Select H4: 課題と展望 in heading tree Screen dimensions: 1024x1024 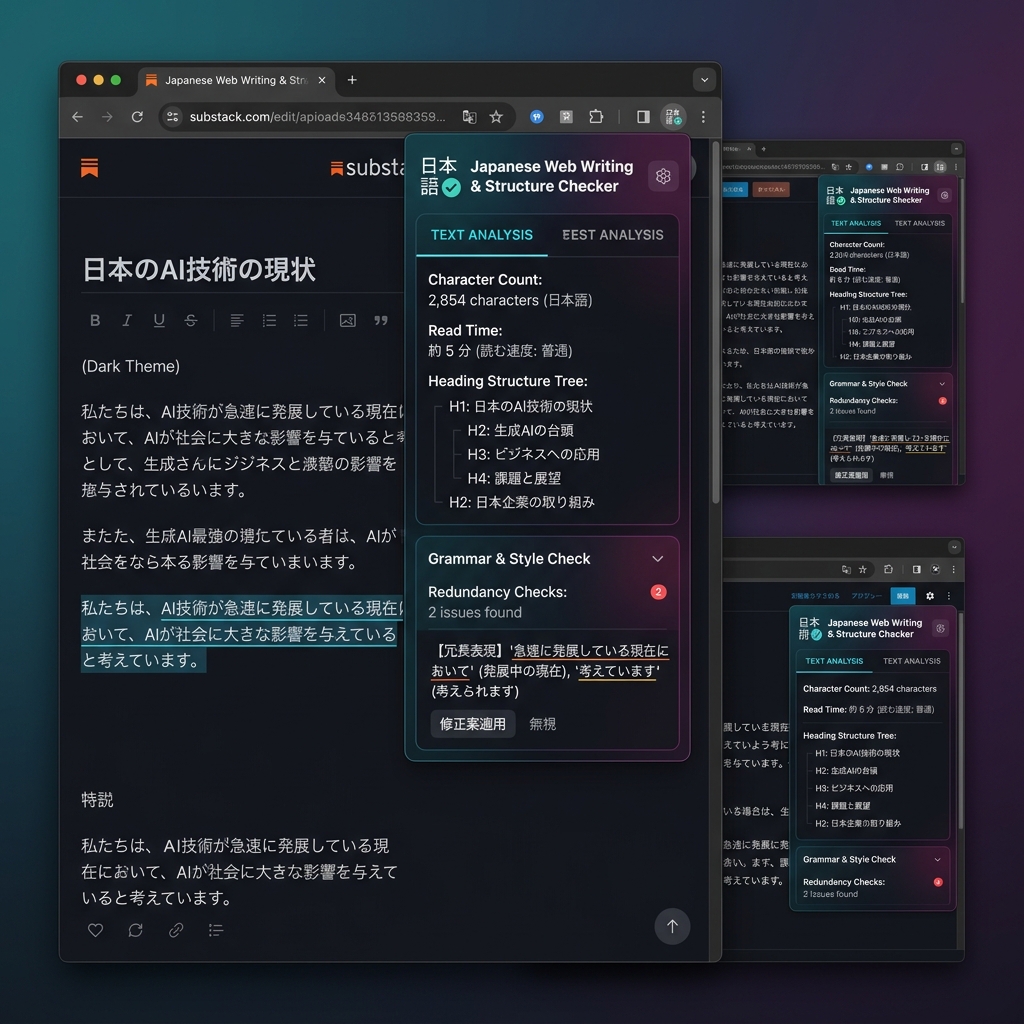[x=513, y=478]
